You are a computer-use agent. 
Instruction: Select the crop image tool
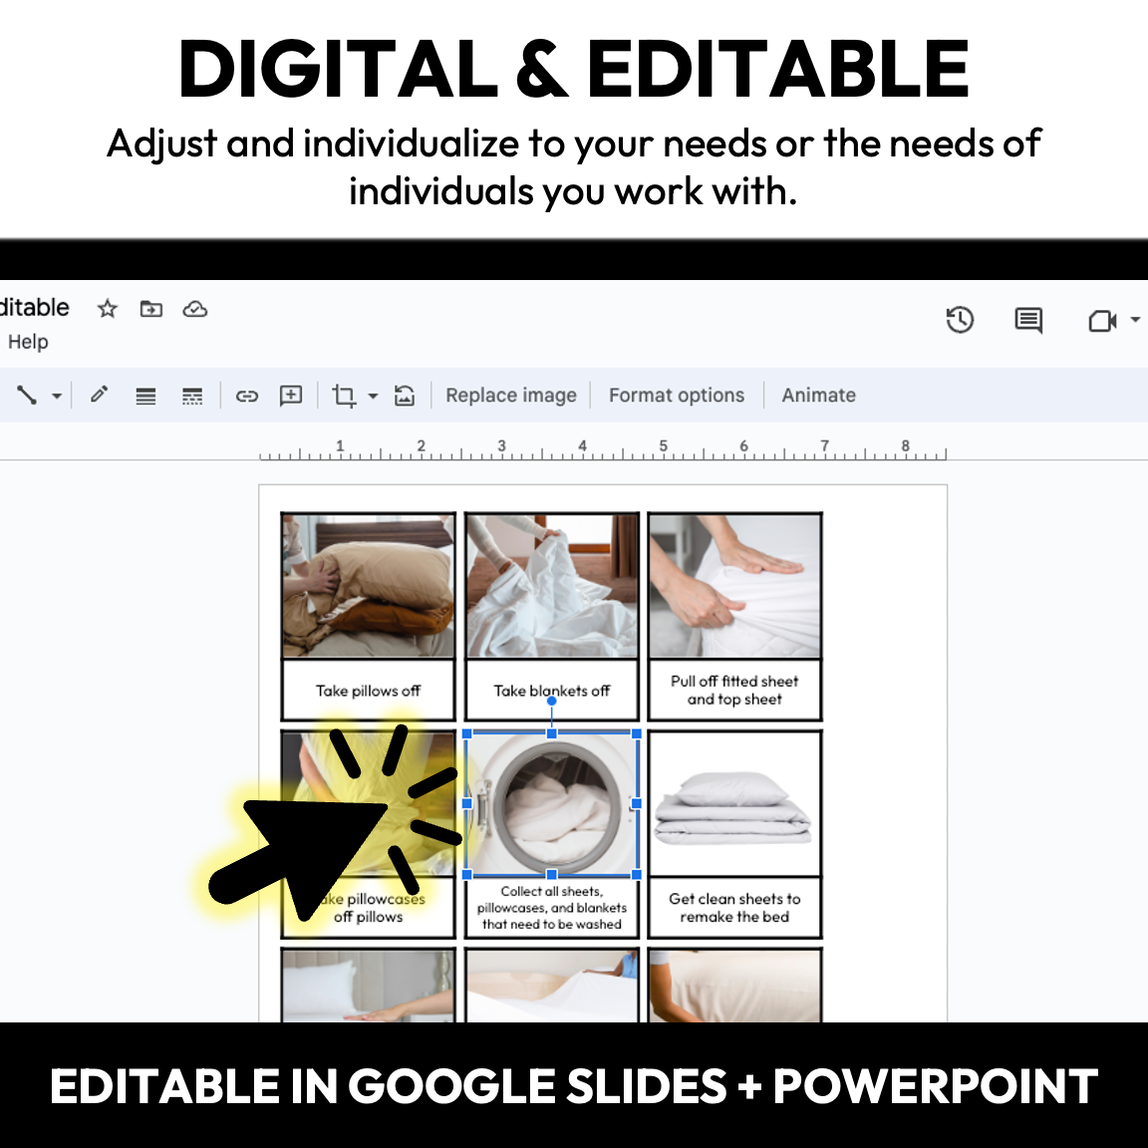pyautogui.click(x=344, y=395)
